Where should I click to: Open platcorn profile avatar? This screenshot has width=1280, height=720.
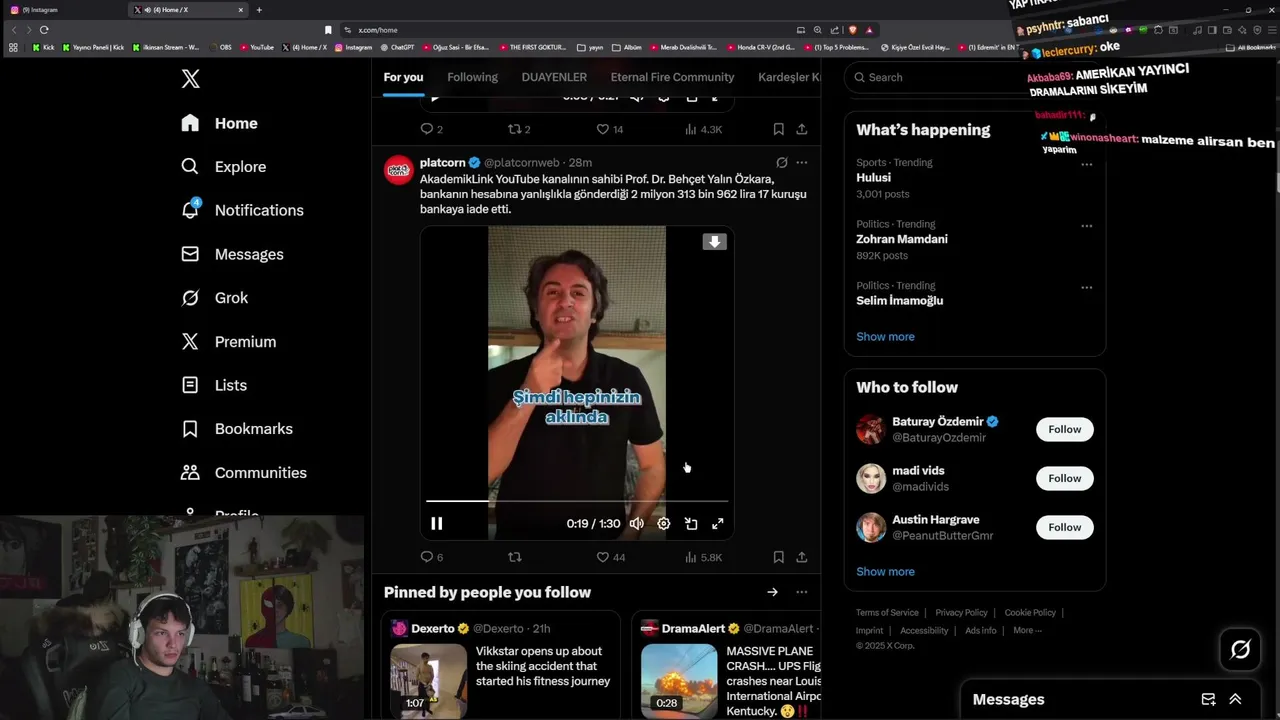point(399,170)
